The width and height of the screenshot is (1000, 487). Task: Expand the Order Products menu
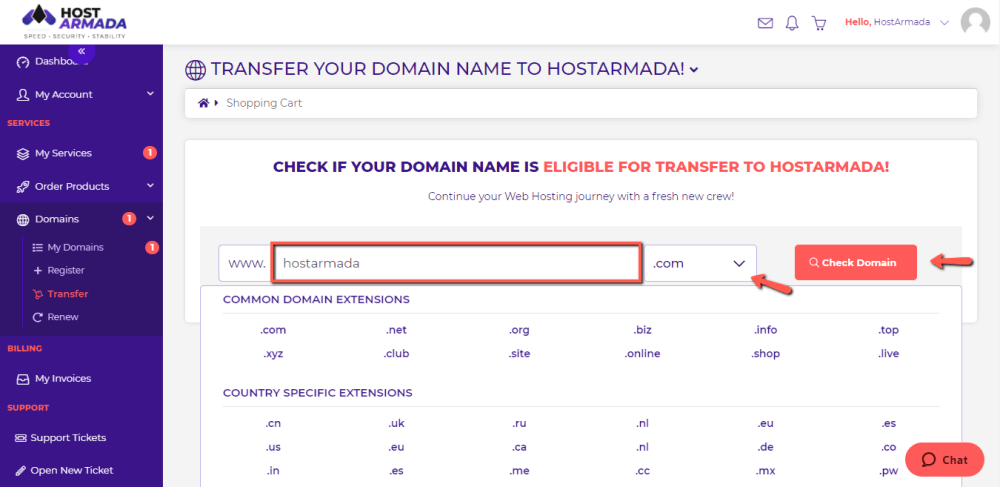point(82,186)
